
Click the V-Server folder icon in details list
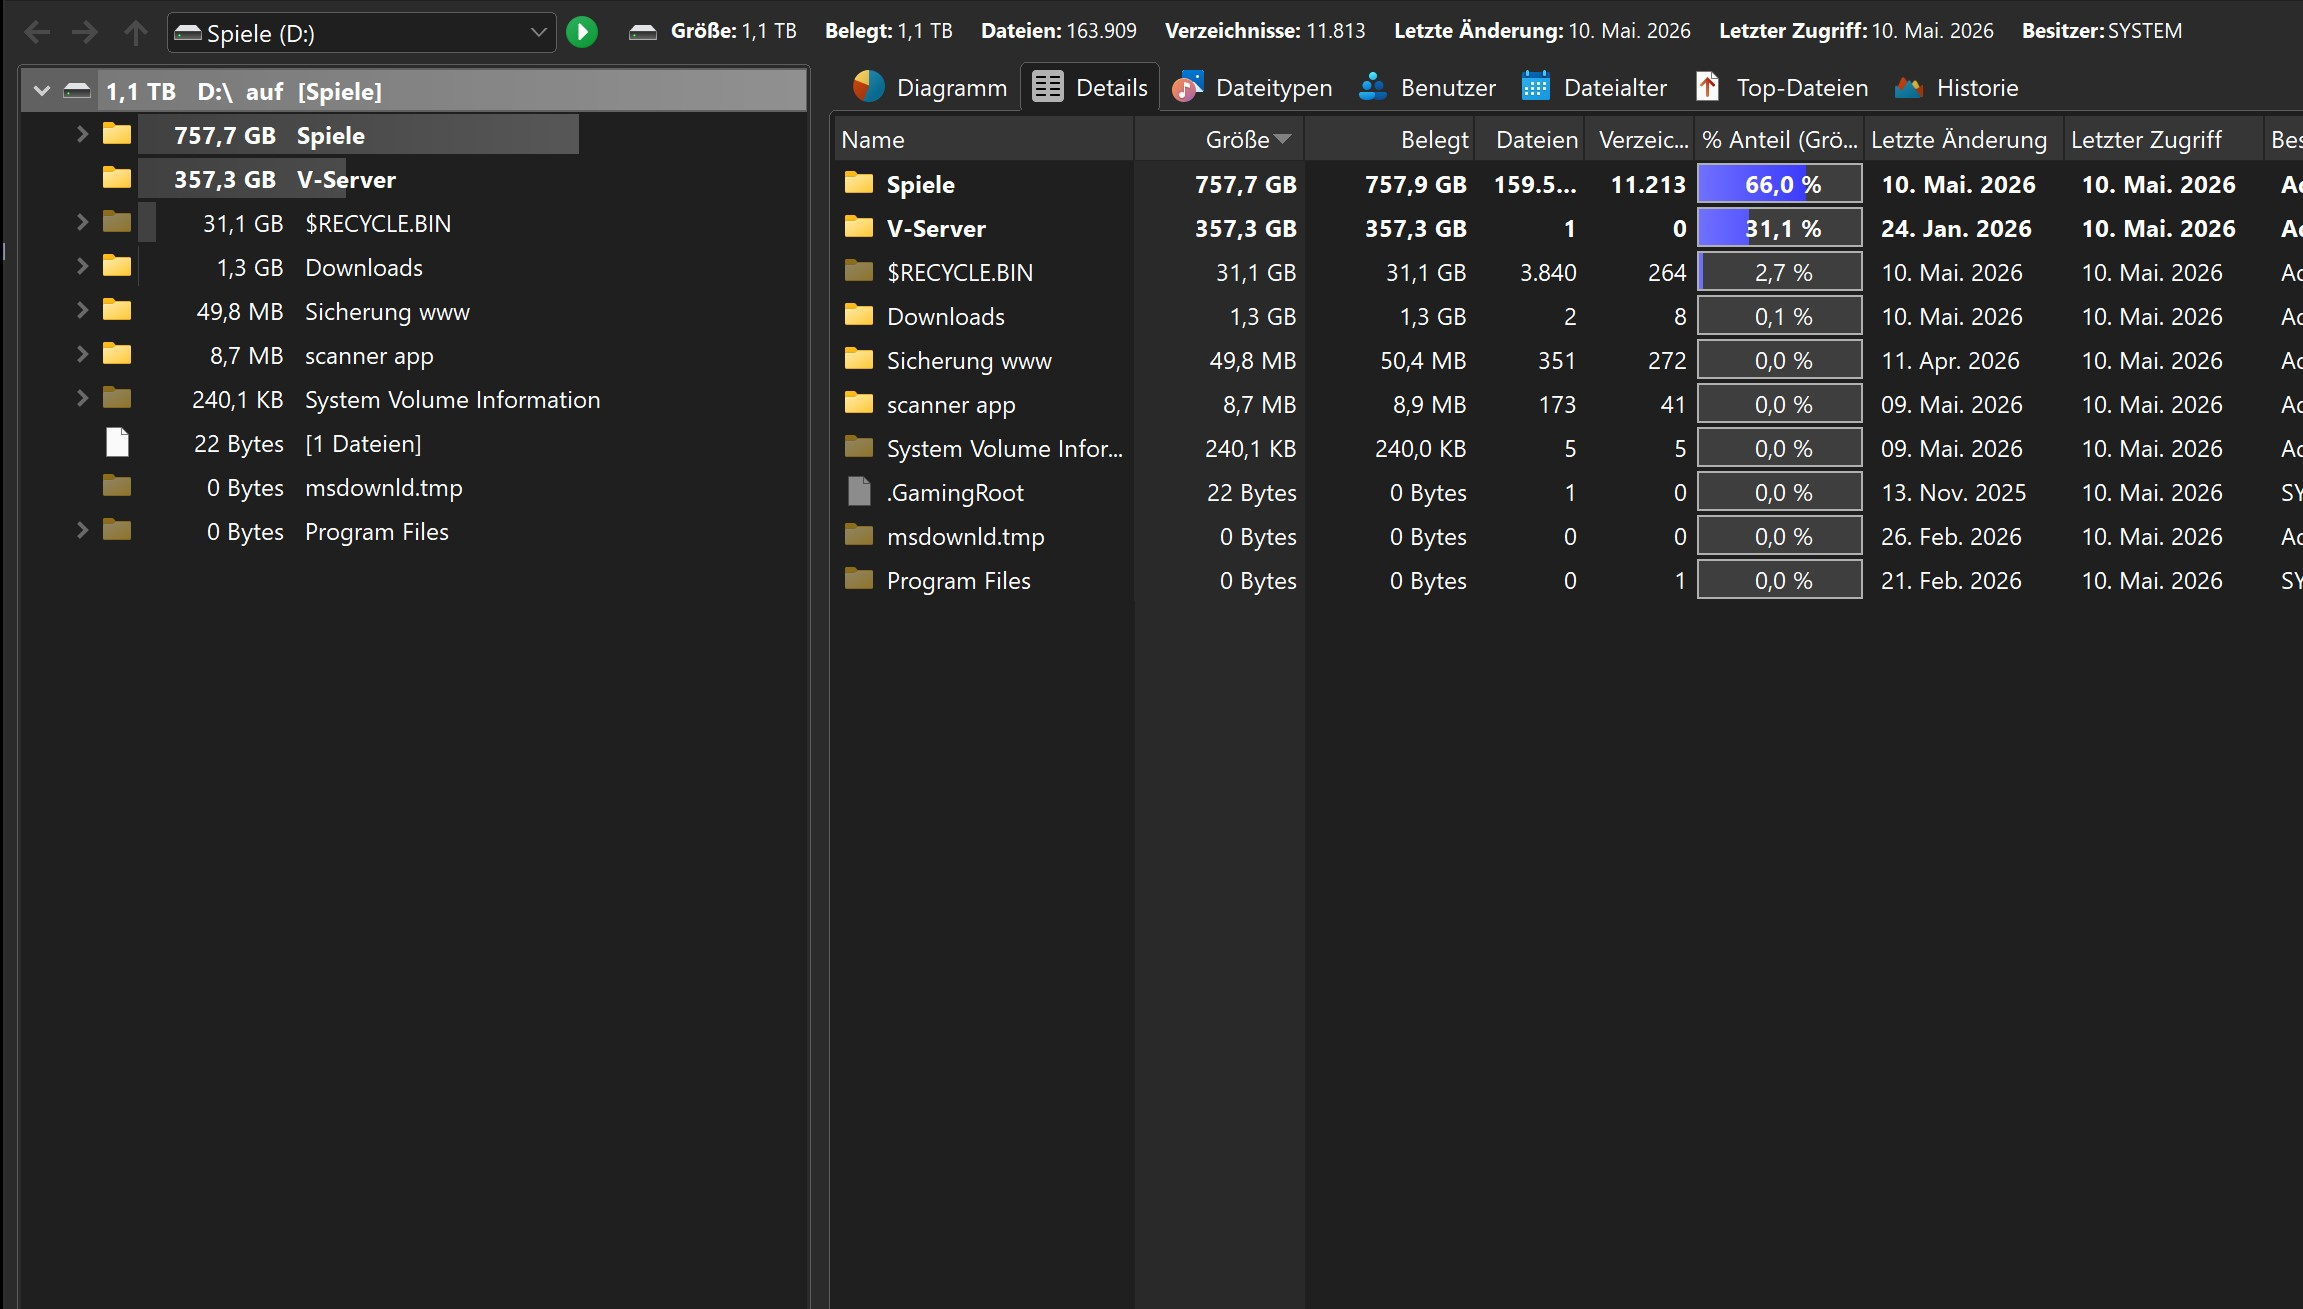point(859,227)
